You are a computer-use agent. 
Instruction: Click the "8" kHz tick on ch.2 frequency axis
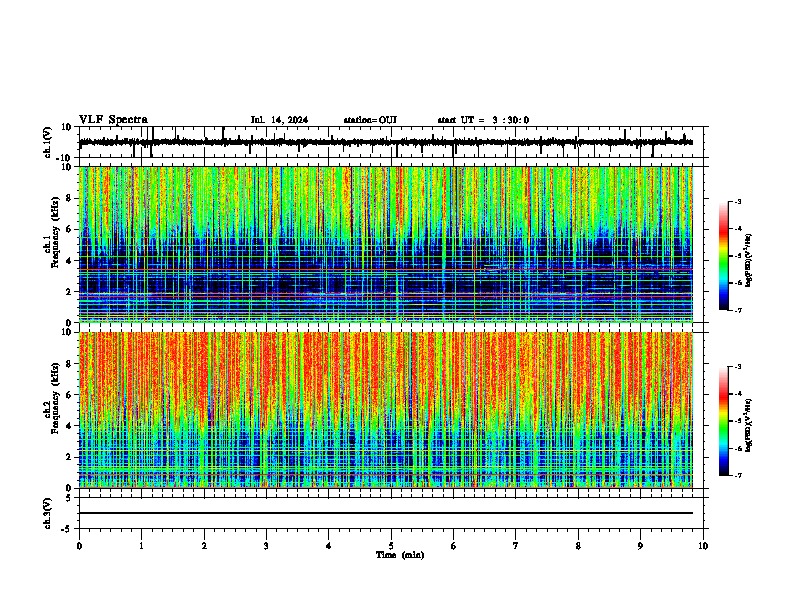coord(69,364)
